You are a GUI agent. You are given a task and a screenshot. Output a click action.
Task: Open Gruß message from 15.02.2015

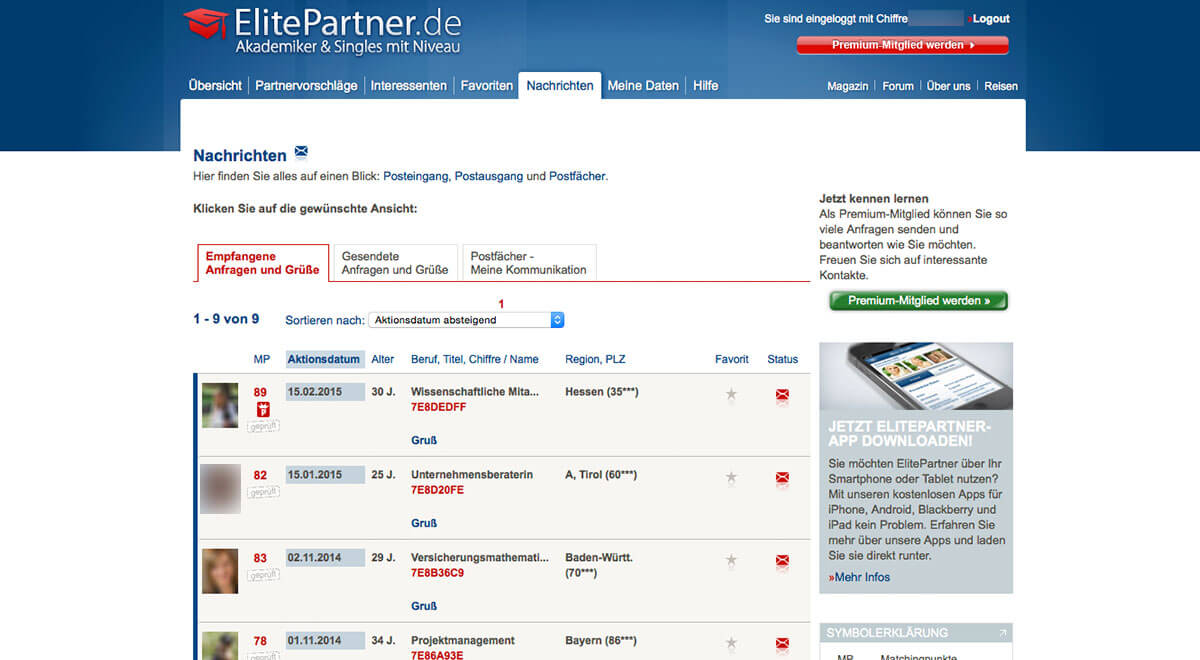pyautogui.click(x=424, y=440)
